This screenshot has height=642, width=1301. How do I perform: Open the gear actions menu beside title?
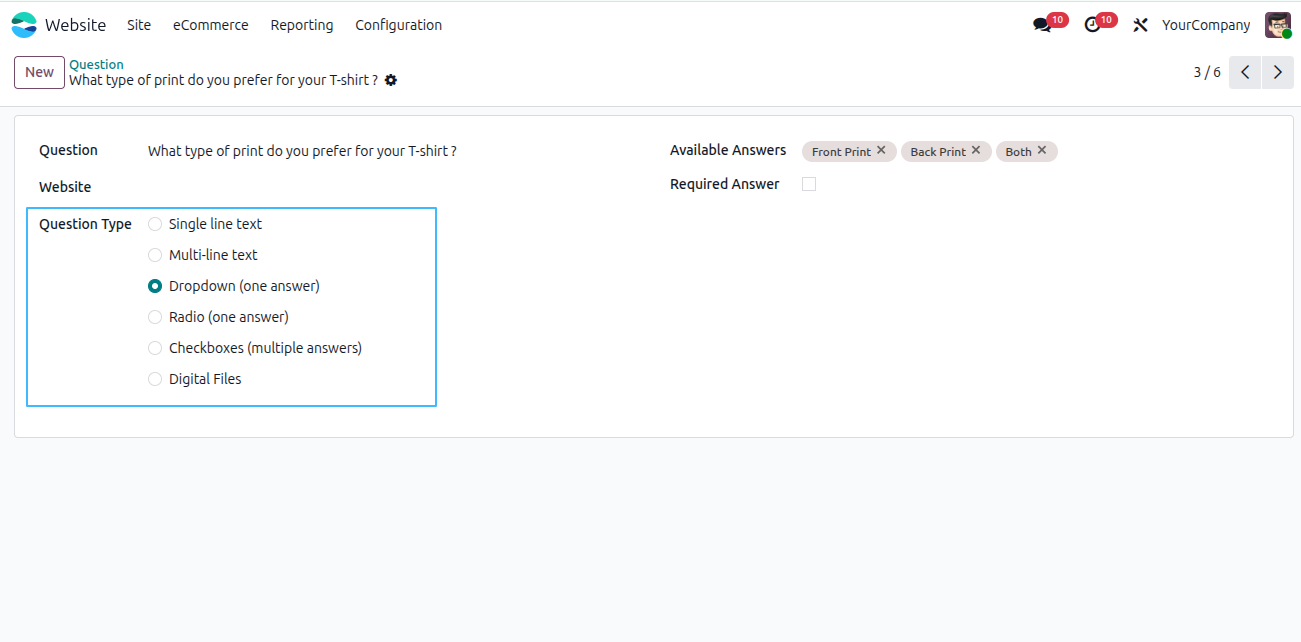[x=391, y=80]
